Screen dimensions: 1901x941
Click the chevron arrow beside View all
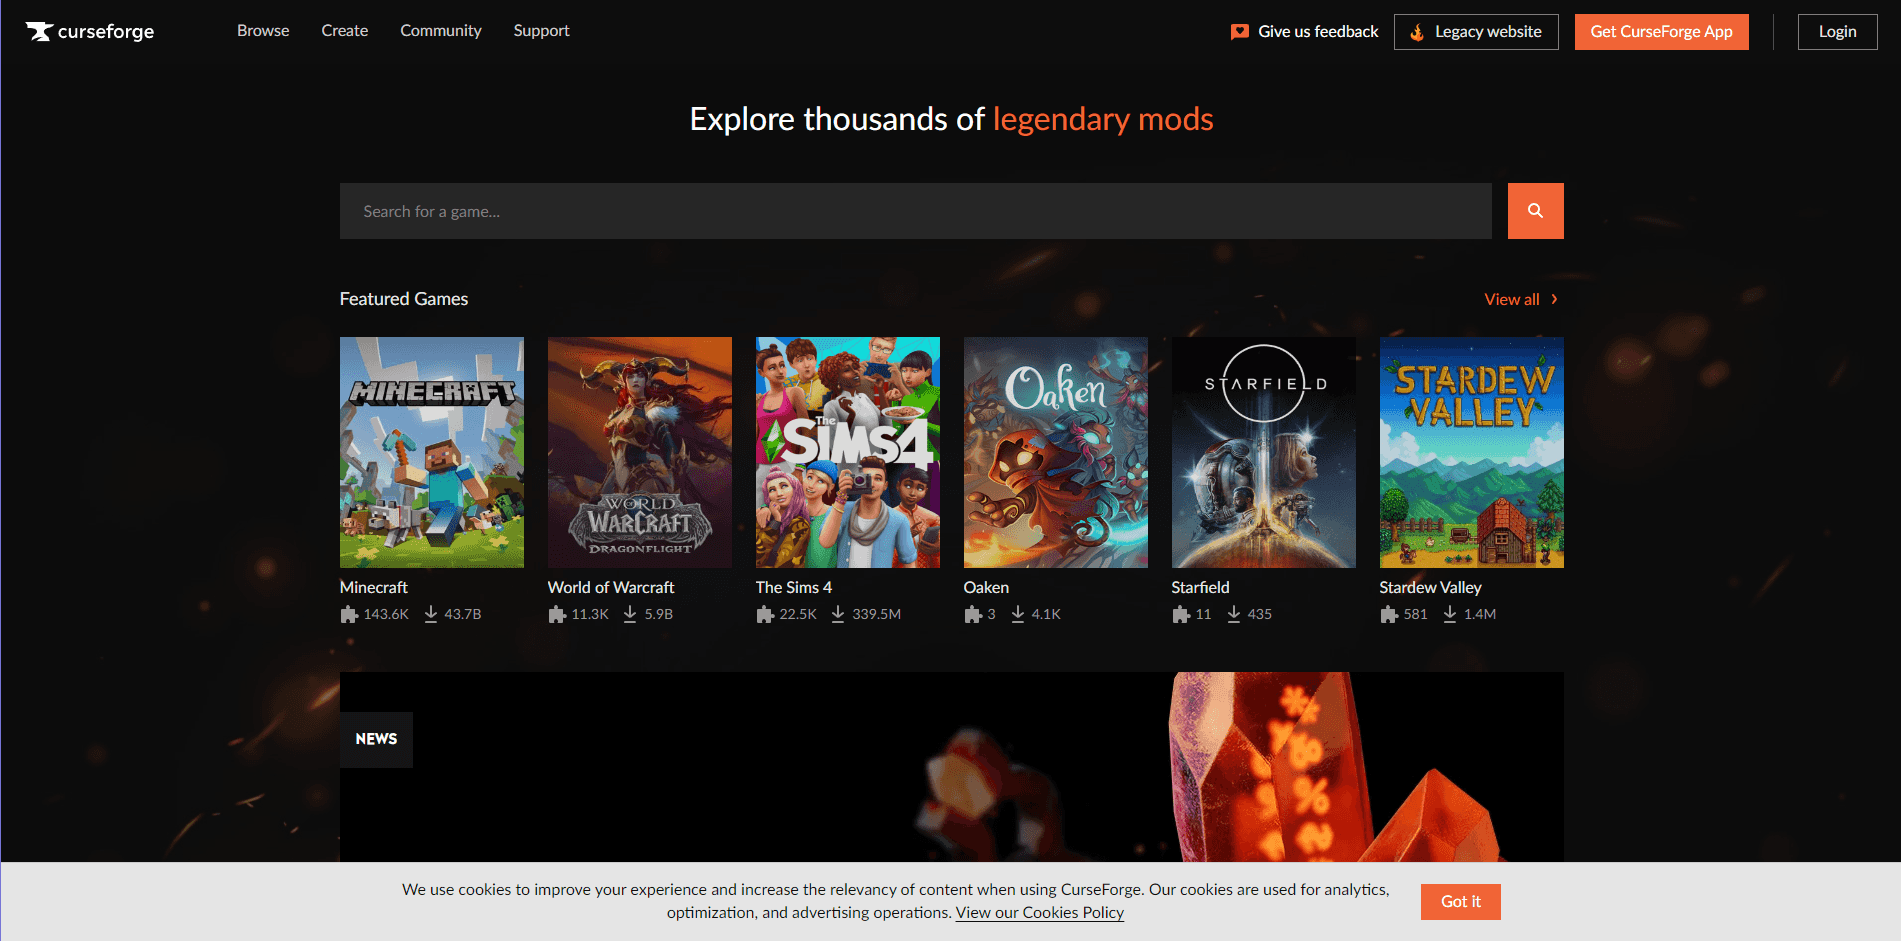pos(1554,299)
